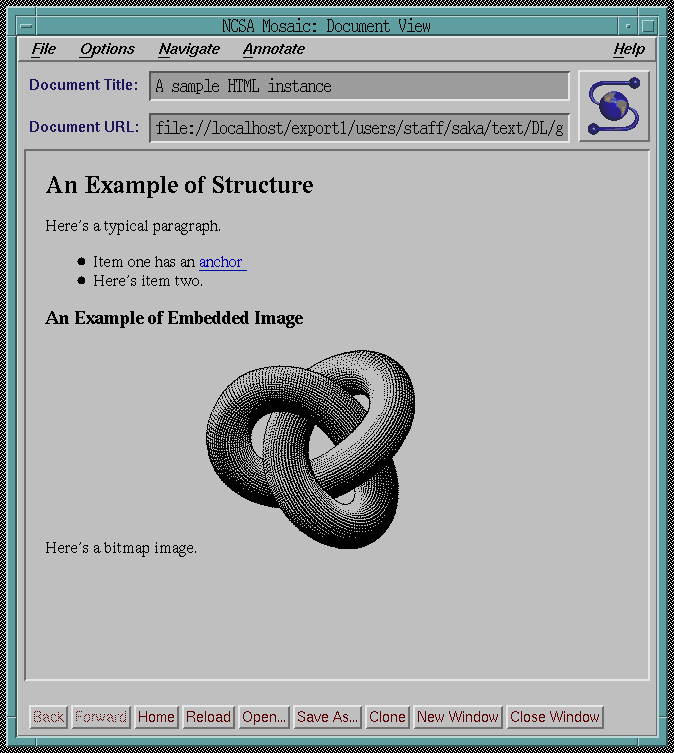Open the File menu

43,49
